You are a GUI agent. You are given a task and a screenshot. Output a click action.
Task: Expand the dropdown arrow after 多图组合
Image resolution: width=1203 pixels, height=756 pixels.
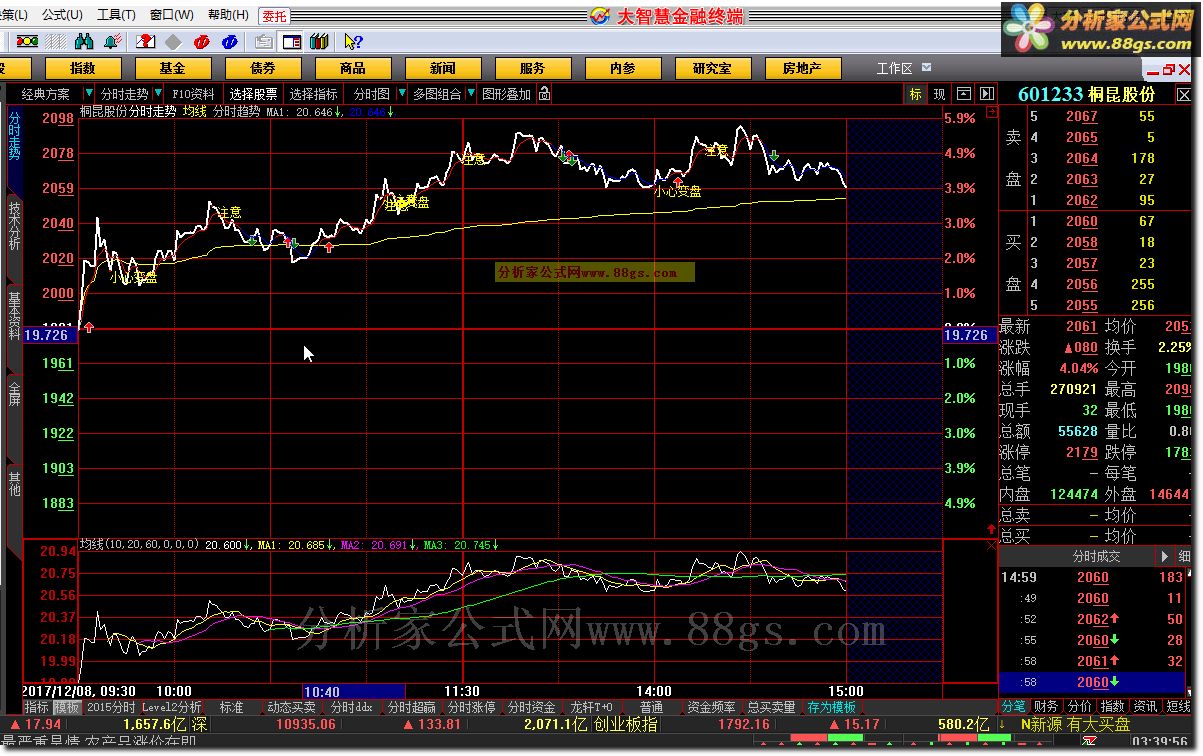(x=471, y=94)
